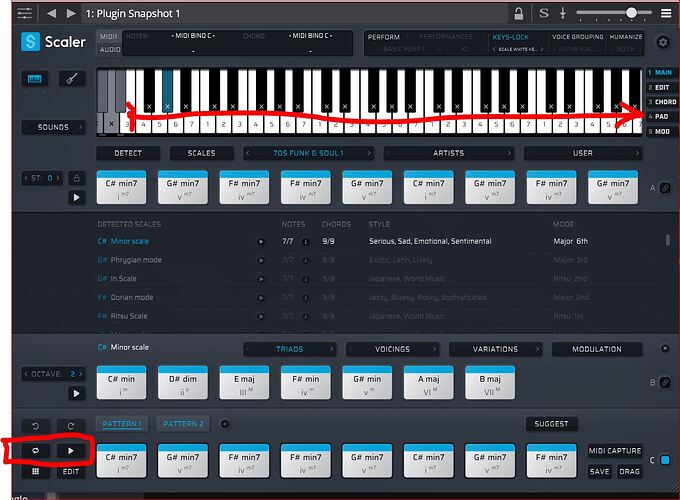Open the PAD page tab
680x500 pixels.
click(660, 116)
